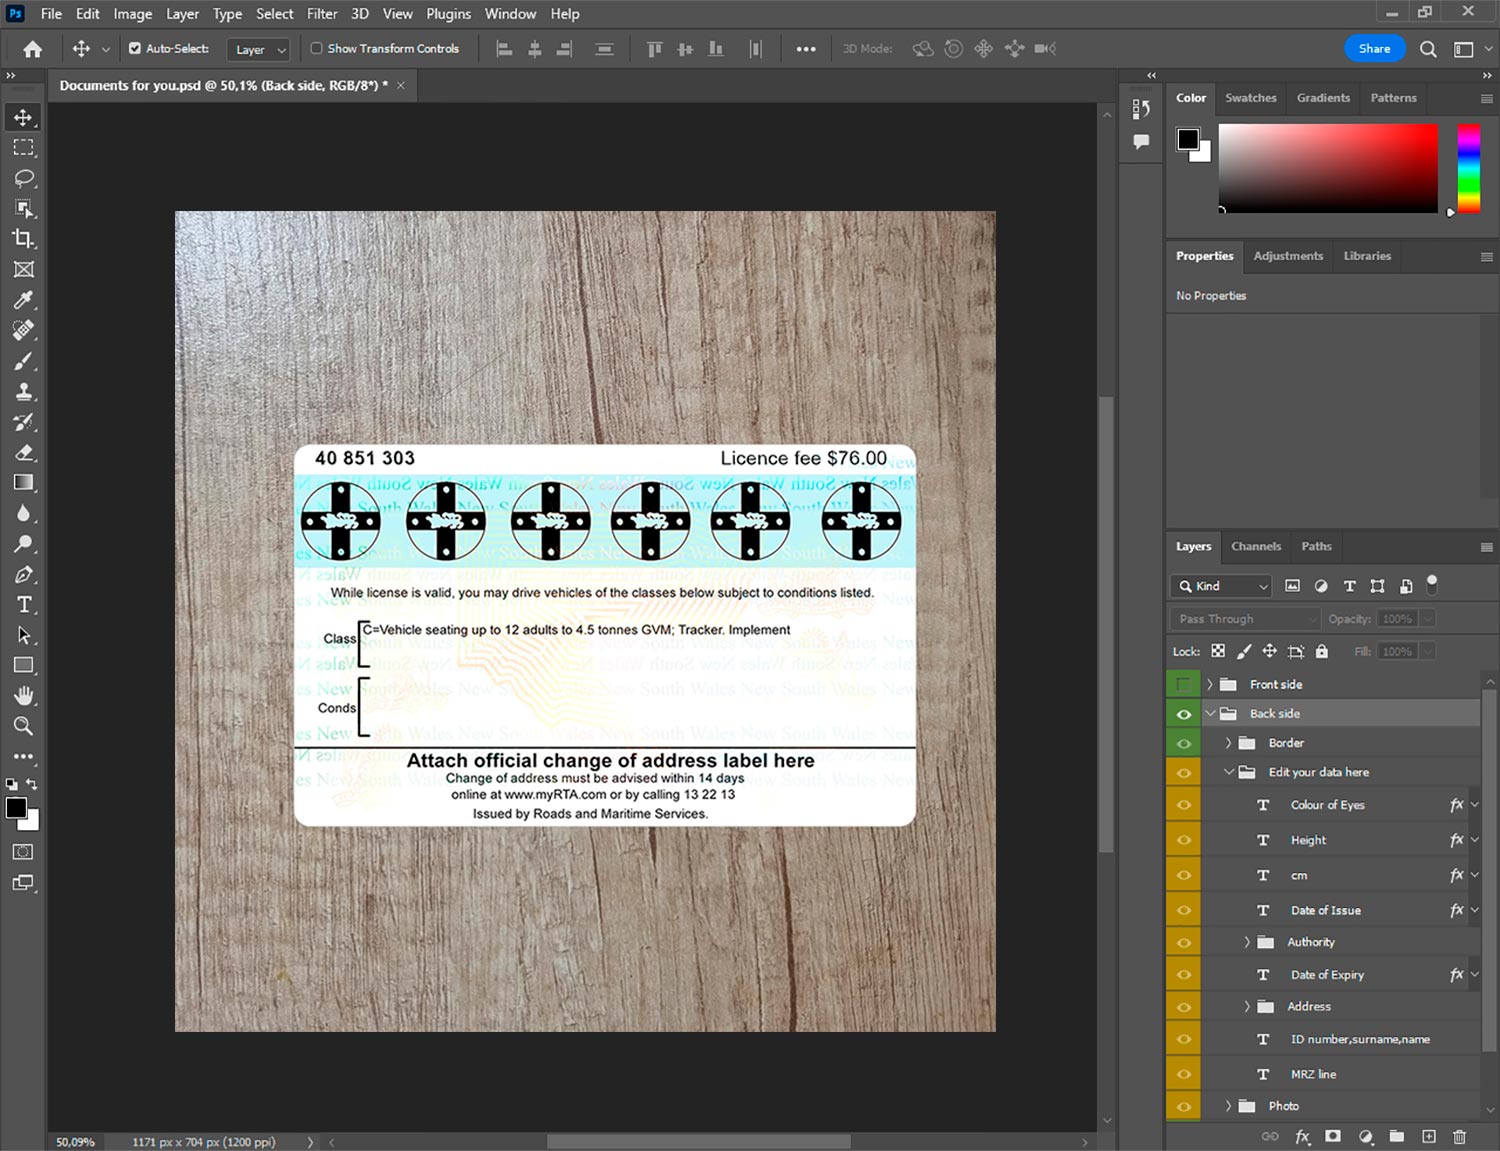1500x1151 pixels.
Task: Click the search magnifier beside Share
Action: click(x=1428, y=49)
